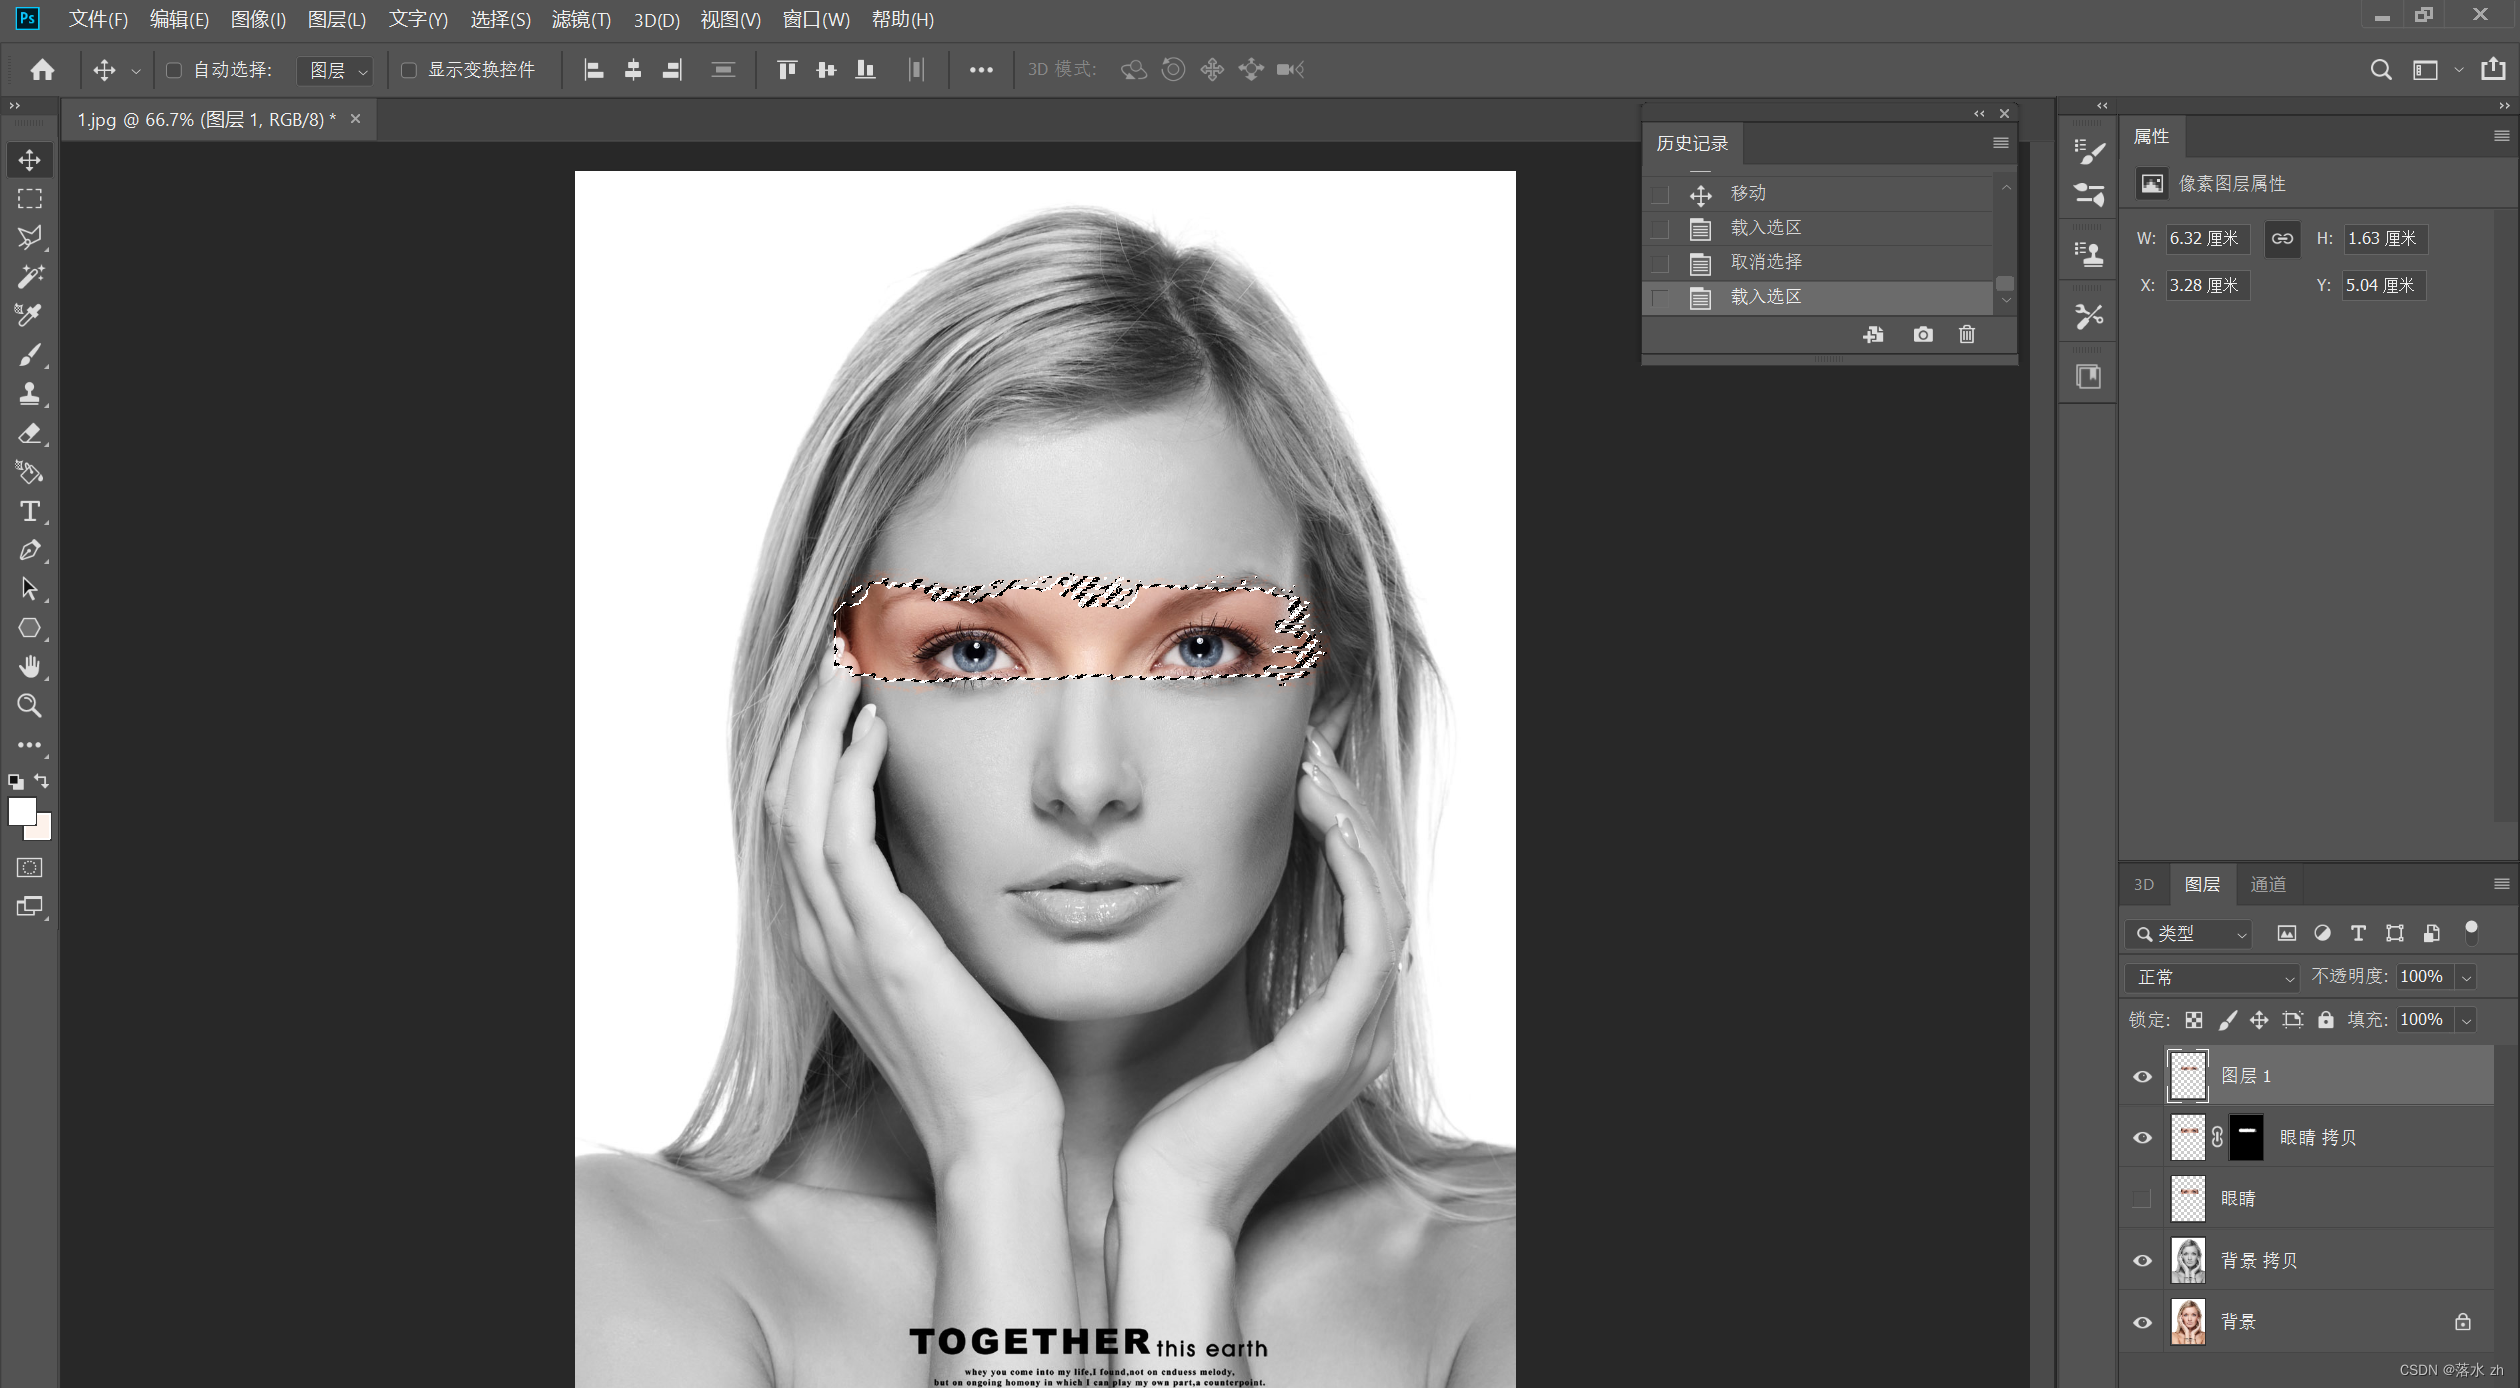
Task: Select the Eraser tool
Action: coord(29,433)
